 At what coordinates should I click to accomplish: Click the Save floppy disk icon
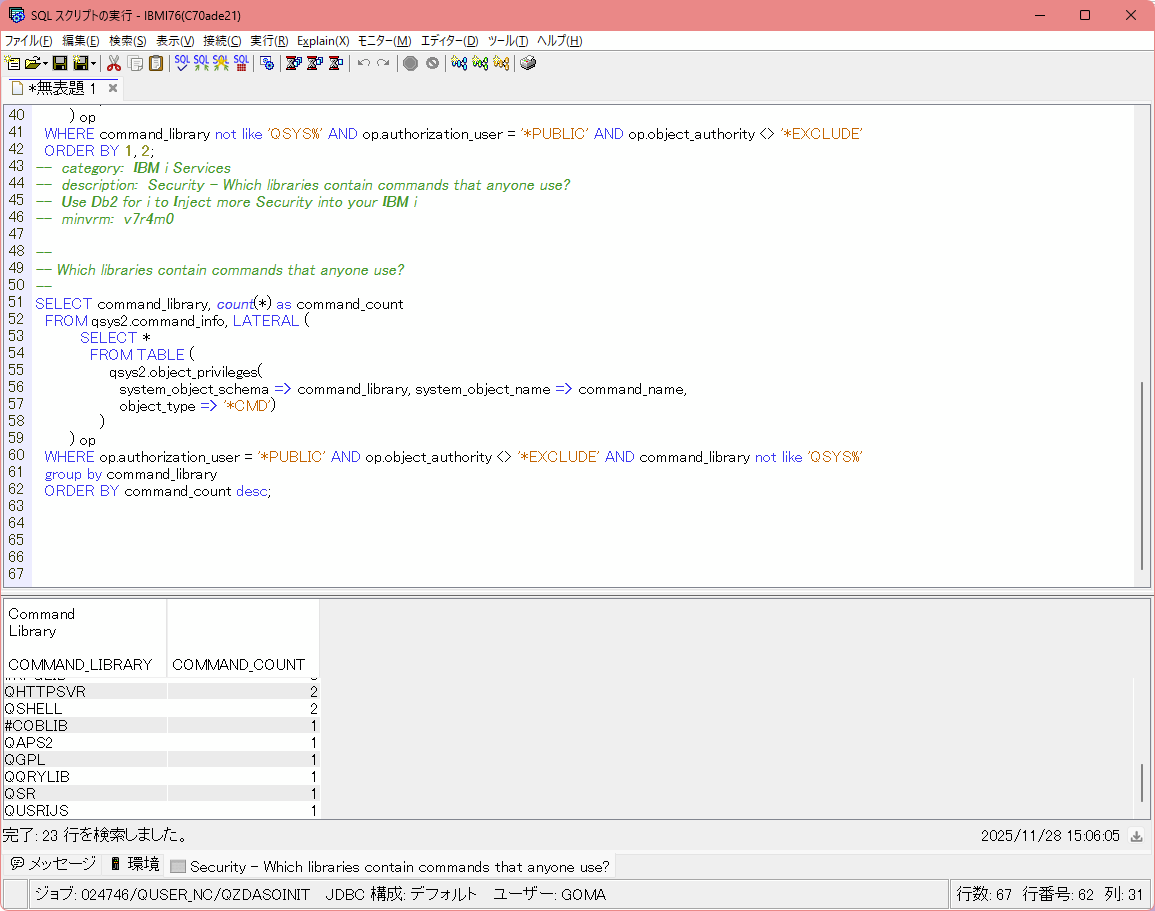[x=60, y=63]
